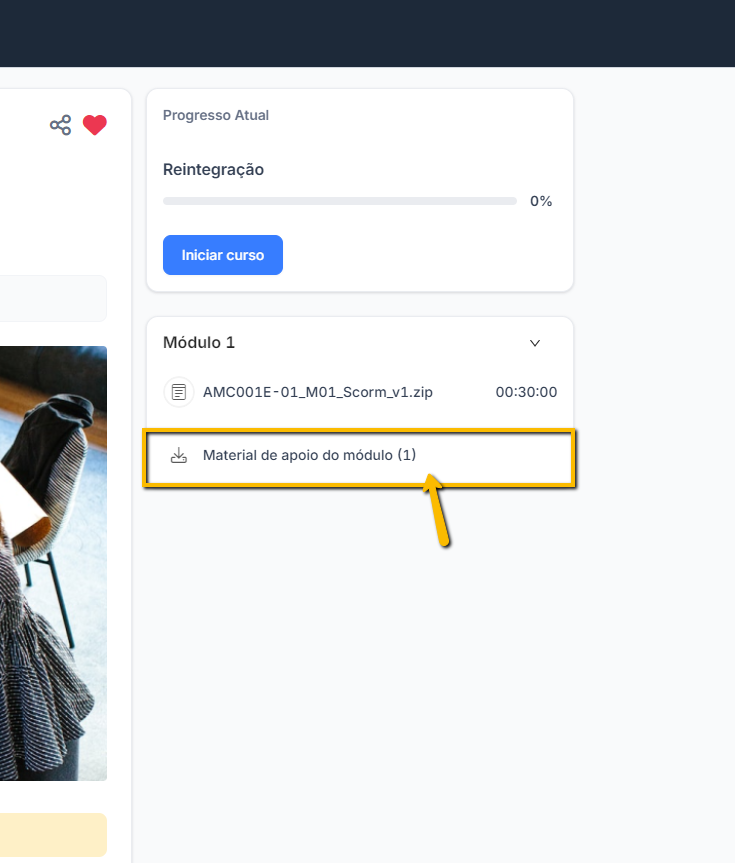Open Material de apoio do módulo (1)
The image size is (735, 863).
[x=309, y=455]
